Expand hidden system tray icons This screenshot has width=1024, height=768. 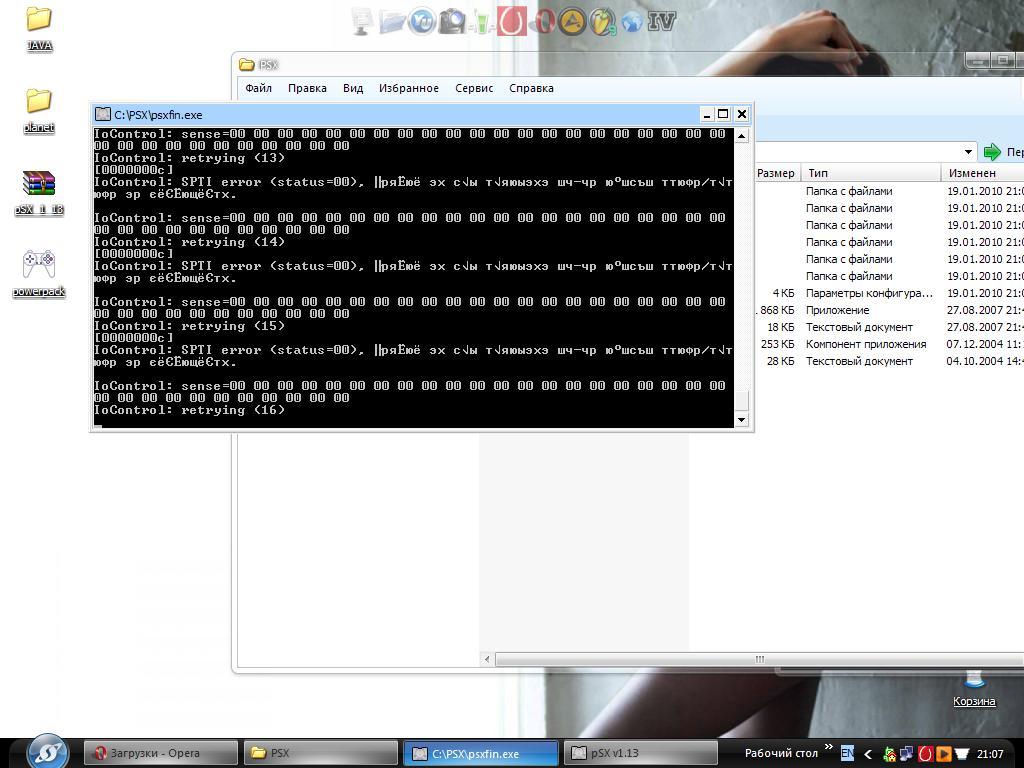tap(867, 754)
